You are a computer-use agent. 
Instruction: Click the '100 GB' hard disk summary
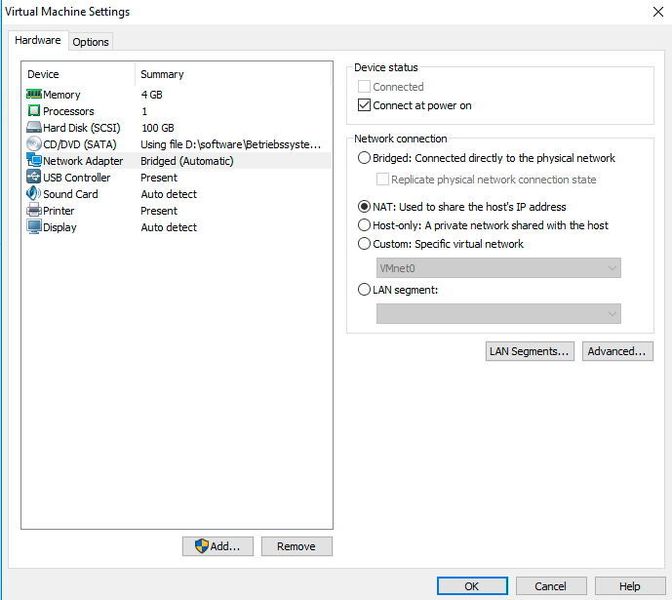[158, 128]
